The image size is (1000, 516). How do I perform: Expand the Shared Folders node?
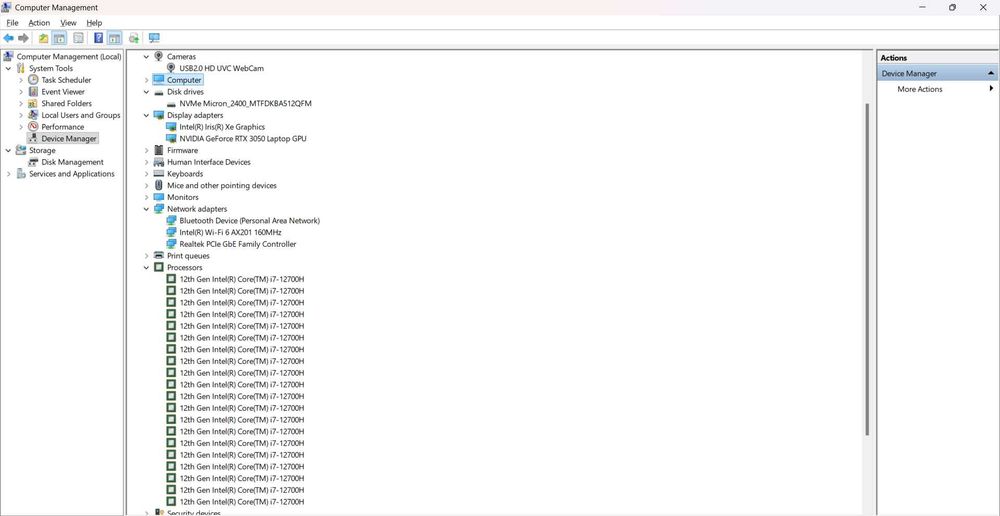click(20, 103)
